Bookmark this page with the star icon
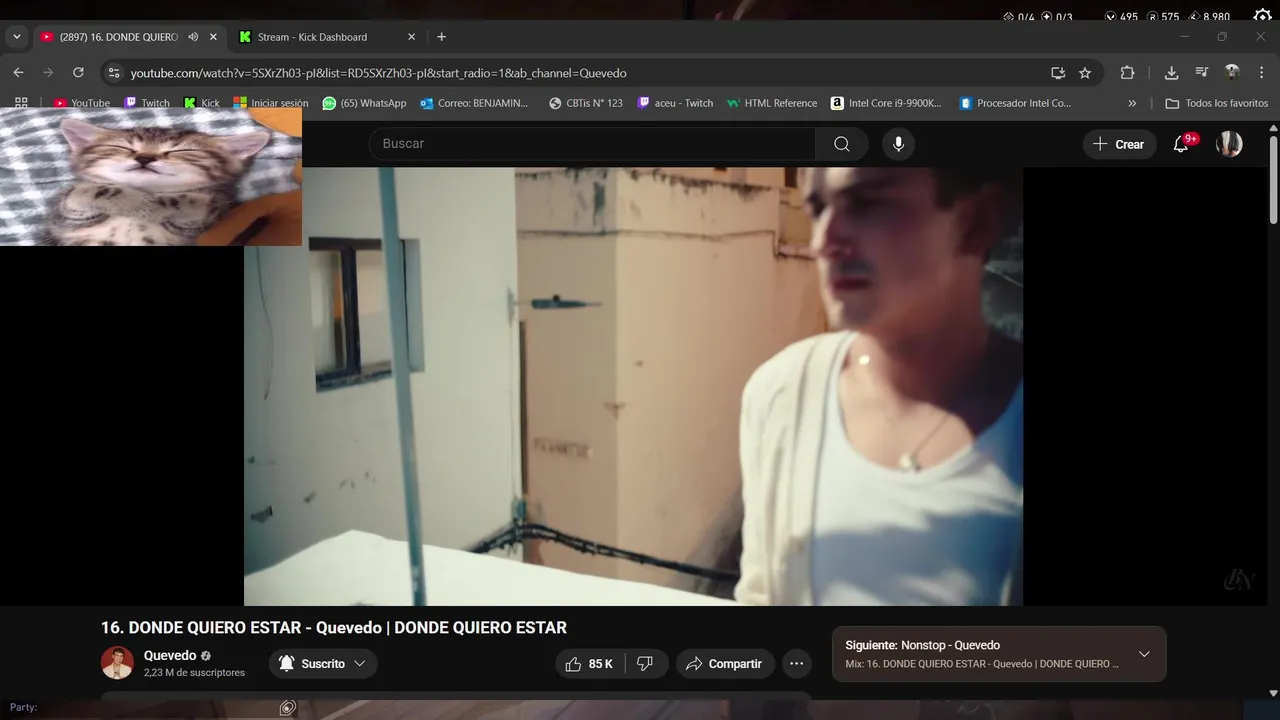 pos(1085,73)
